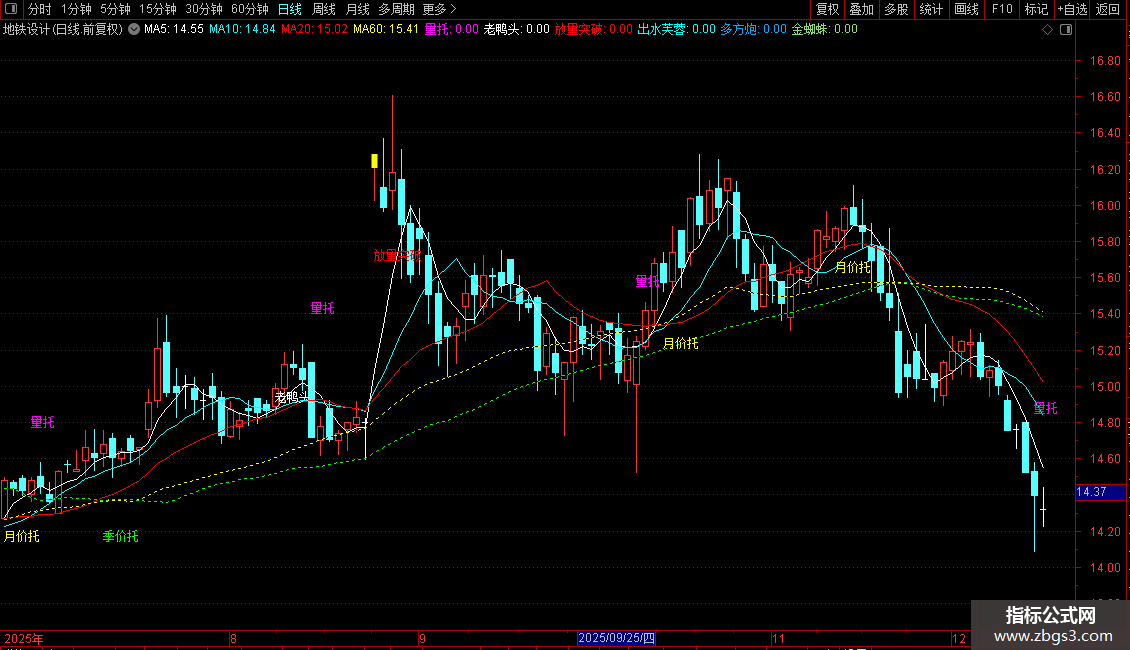The width and height of the screenshot is (1130, 650).
Task: Click month 11 on the time axis
Action: 778,638
